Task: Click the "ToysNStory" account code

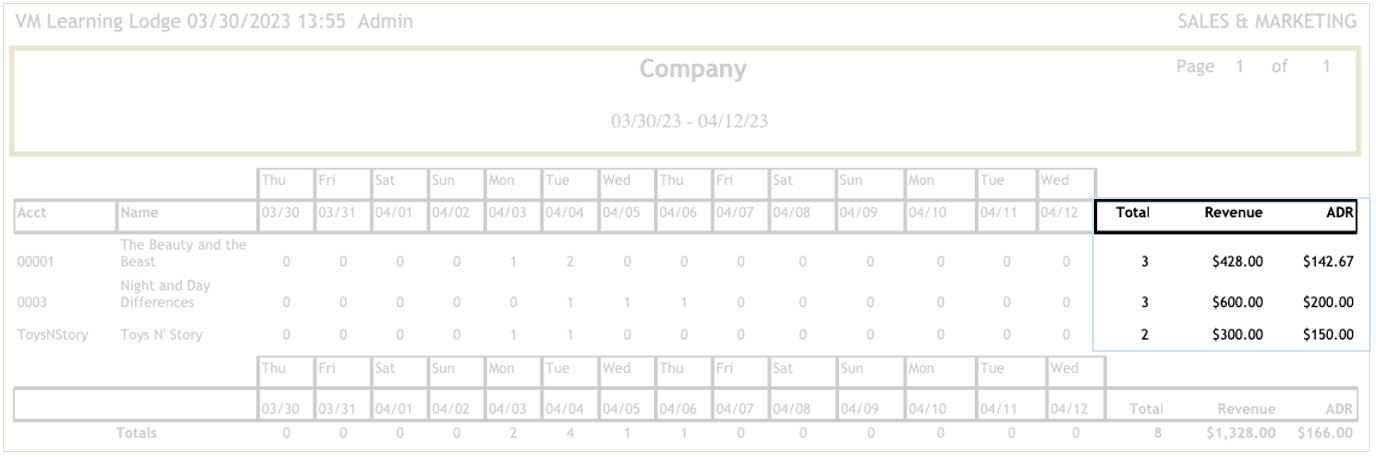Action: tap(50, 335)
